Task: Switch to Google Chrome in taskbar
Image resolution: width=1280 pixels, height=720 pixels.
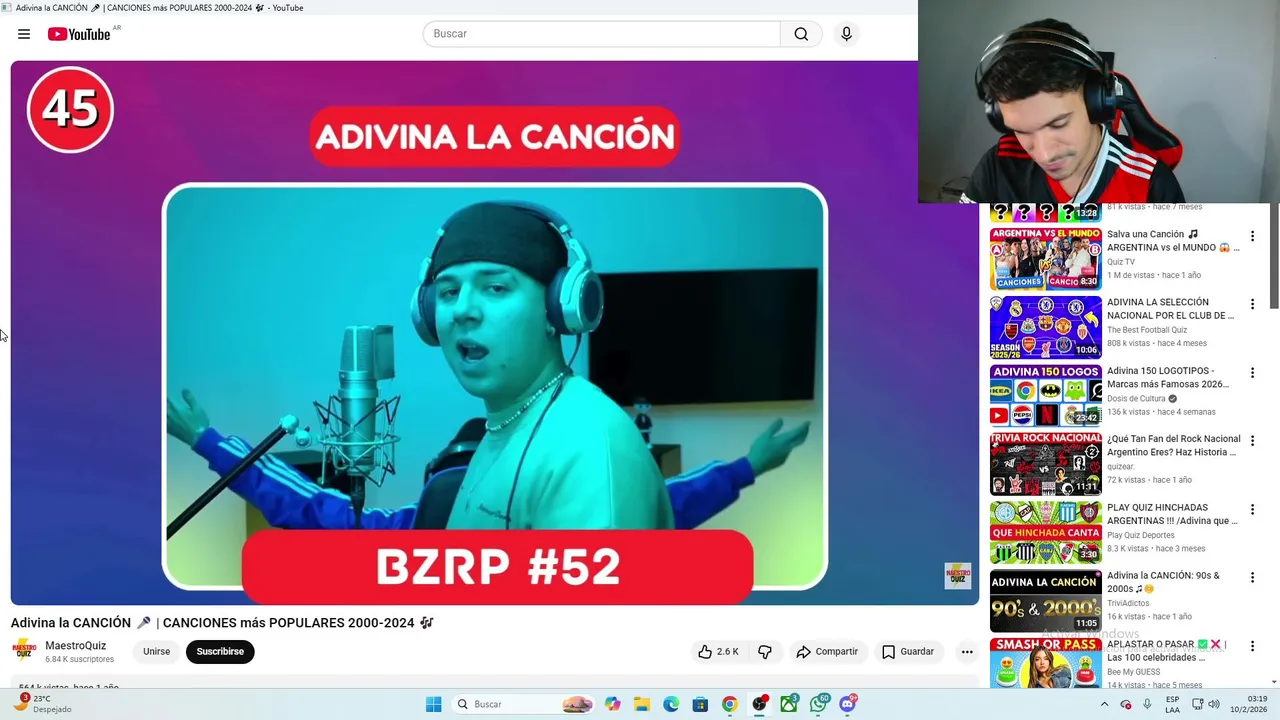Action: [x=730, y=704]
